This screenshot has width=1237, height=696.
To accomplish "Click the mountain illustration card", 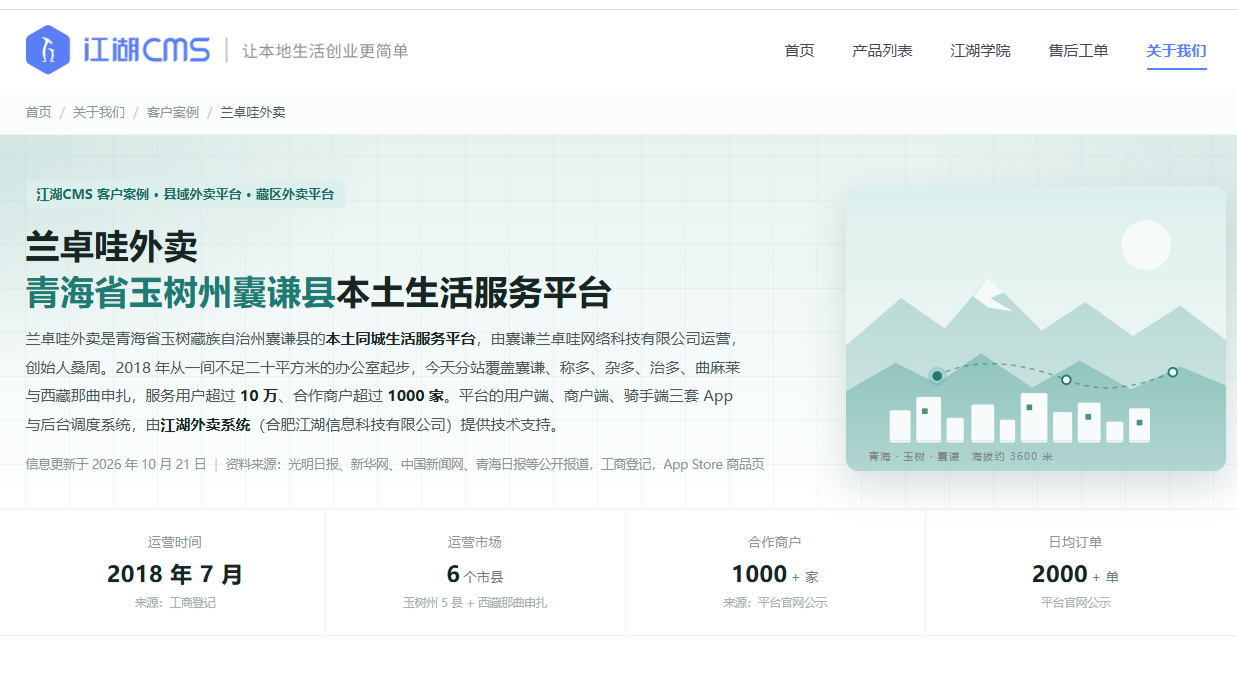I will coord(1035,328).
